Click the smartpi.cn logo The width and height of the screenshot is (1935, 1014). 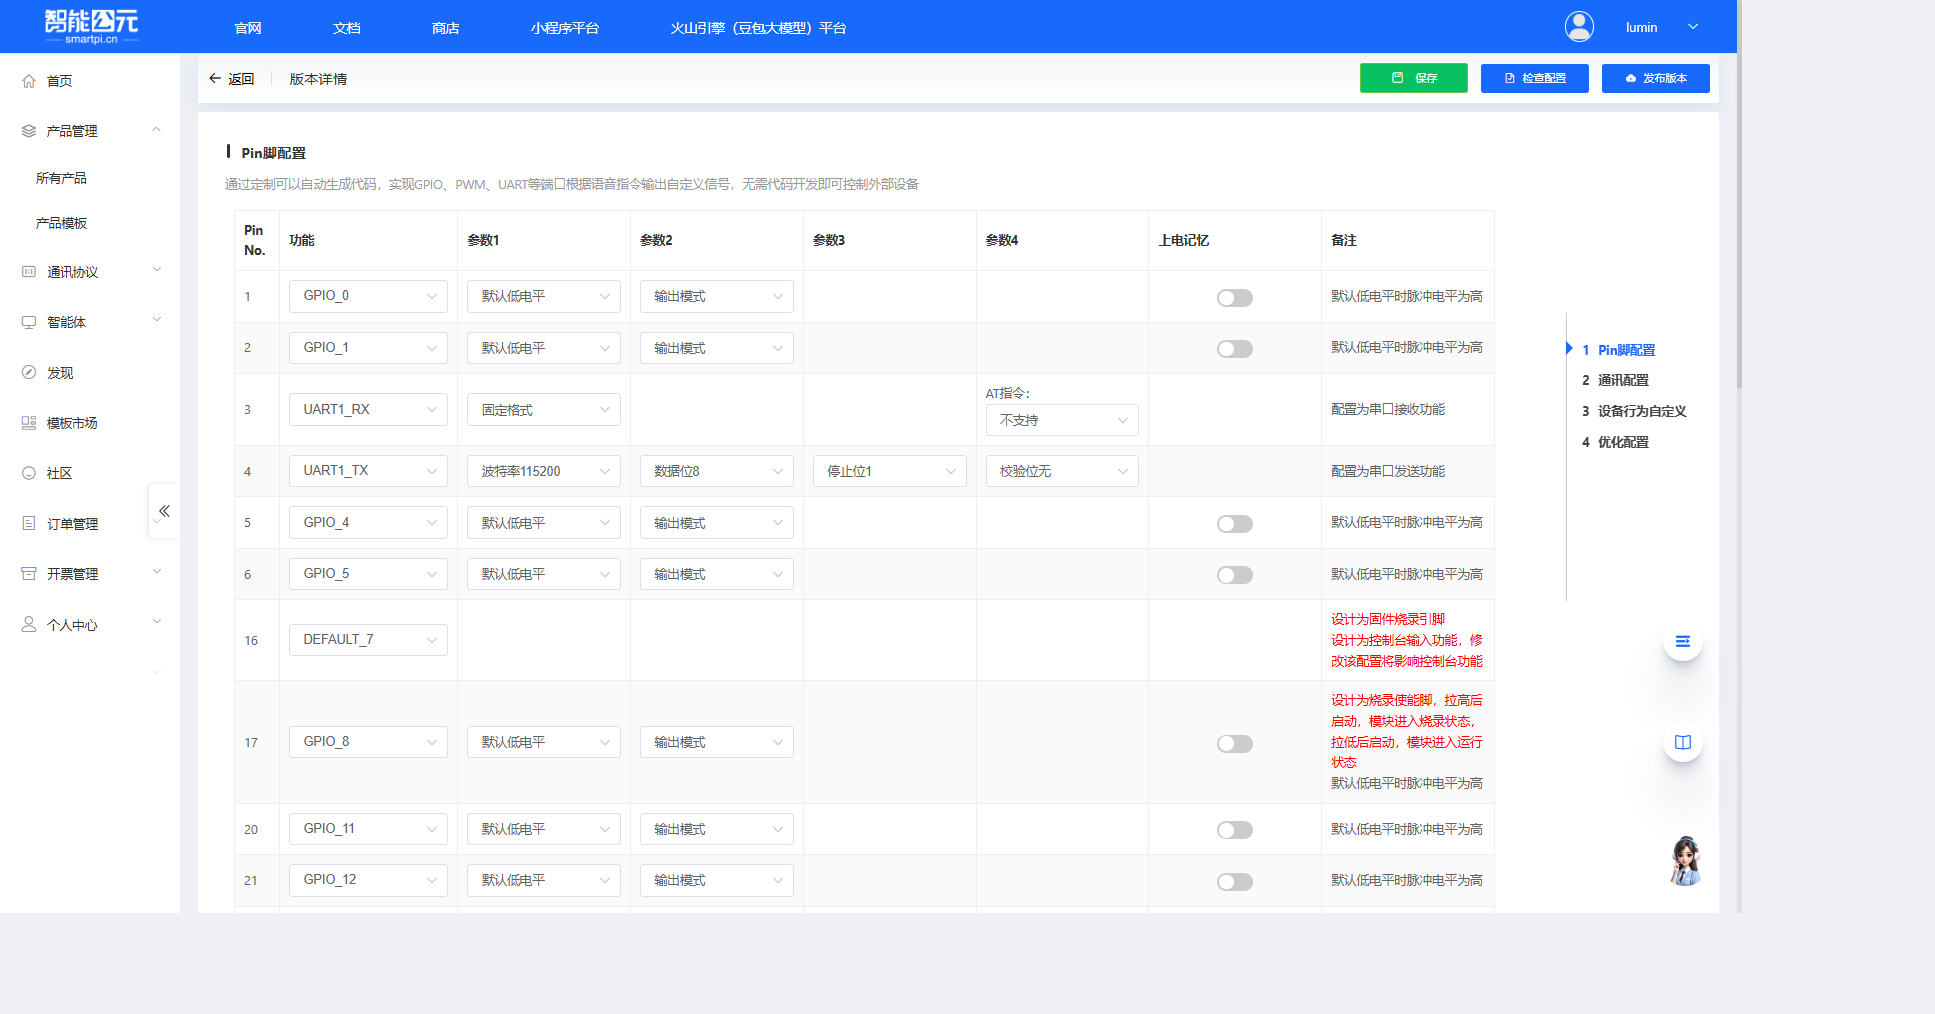point(91,26)
